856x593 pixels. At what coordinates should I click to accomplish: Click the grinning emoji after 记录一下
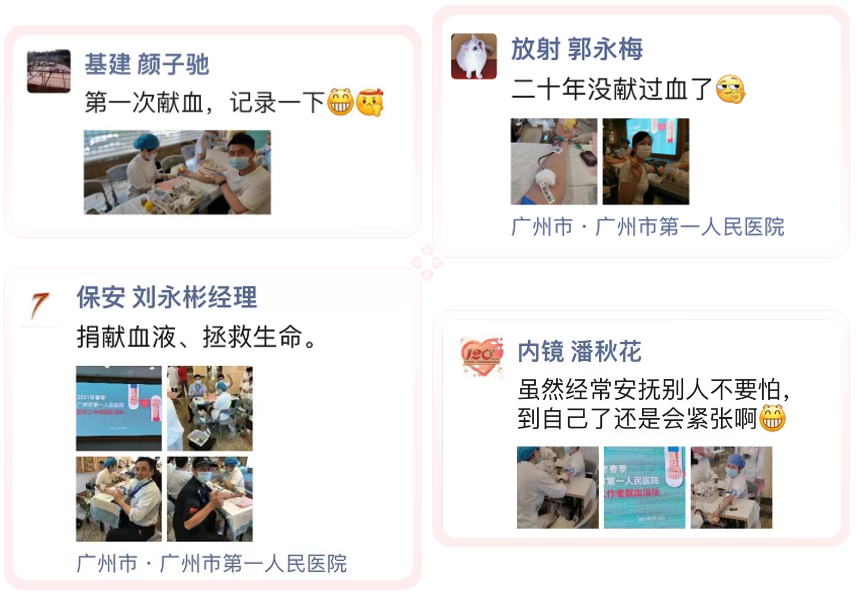340,102
